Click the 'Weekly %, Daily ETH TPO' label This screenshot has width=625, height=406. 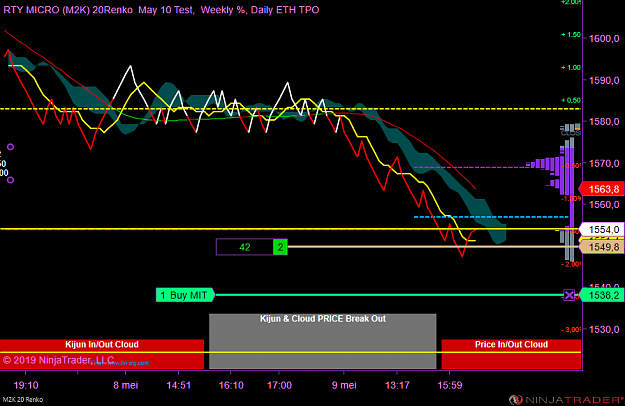tap(260, 10)
